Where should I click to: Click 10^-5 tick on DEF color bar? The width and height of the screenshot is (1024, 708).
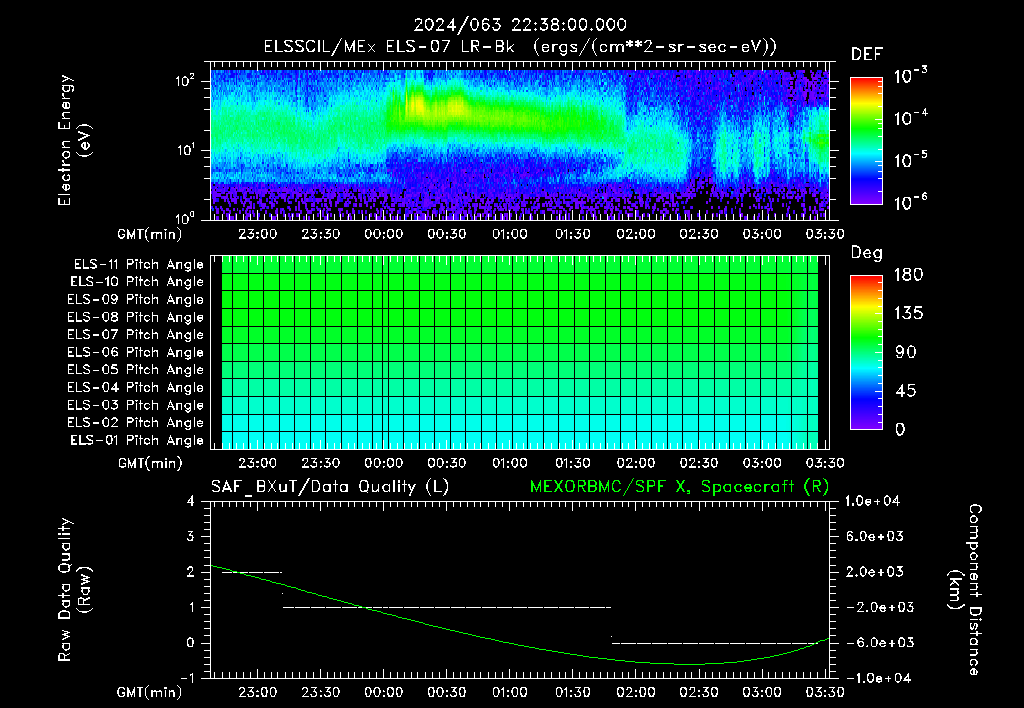tap(910, 159)
